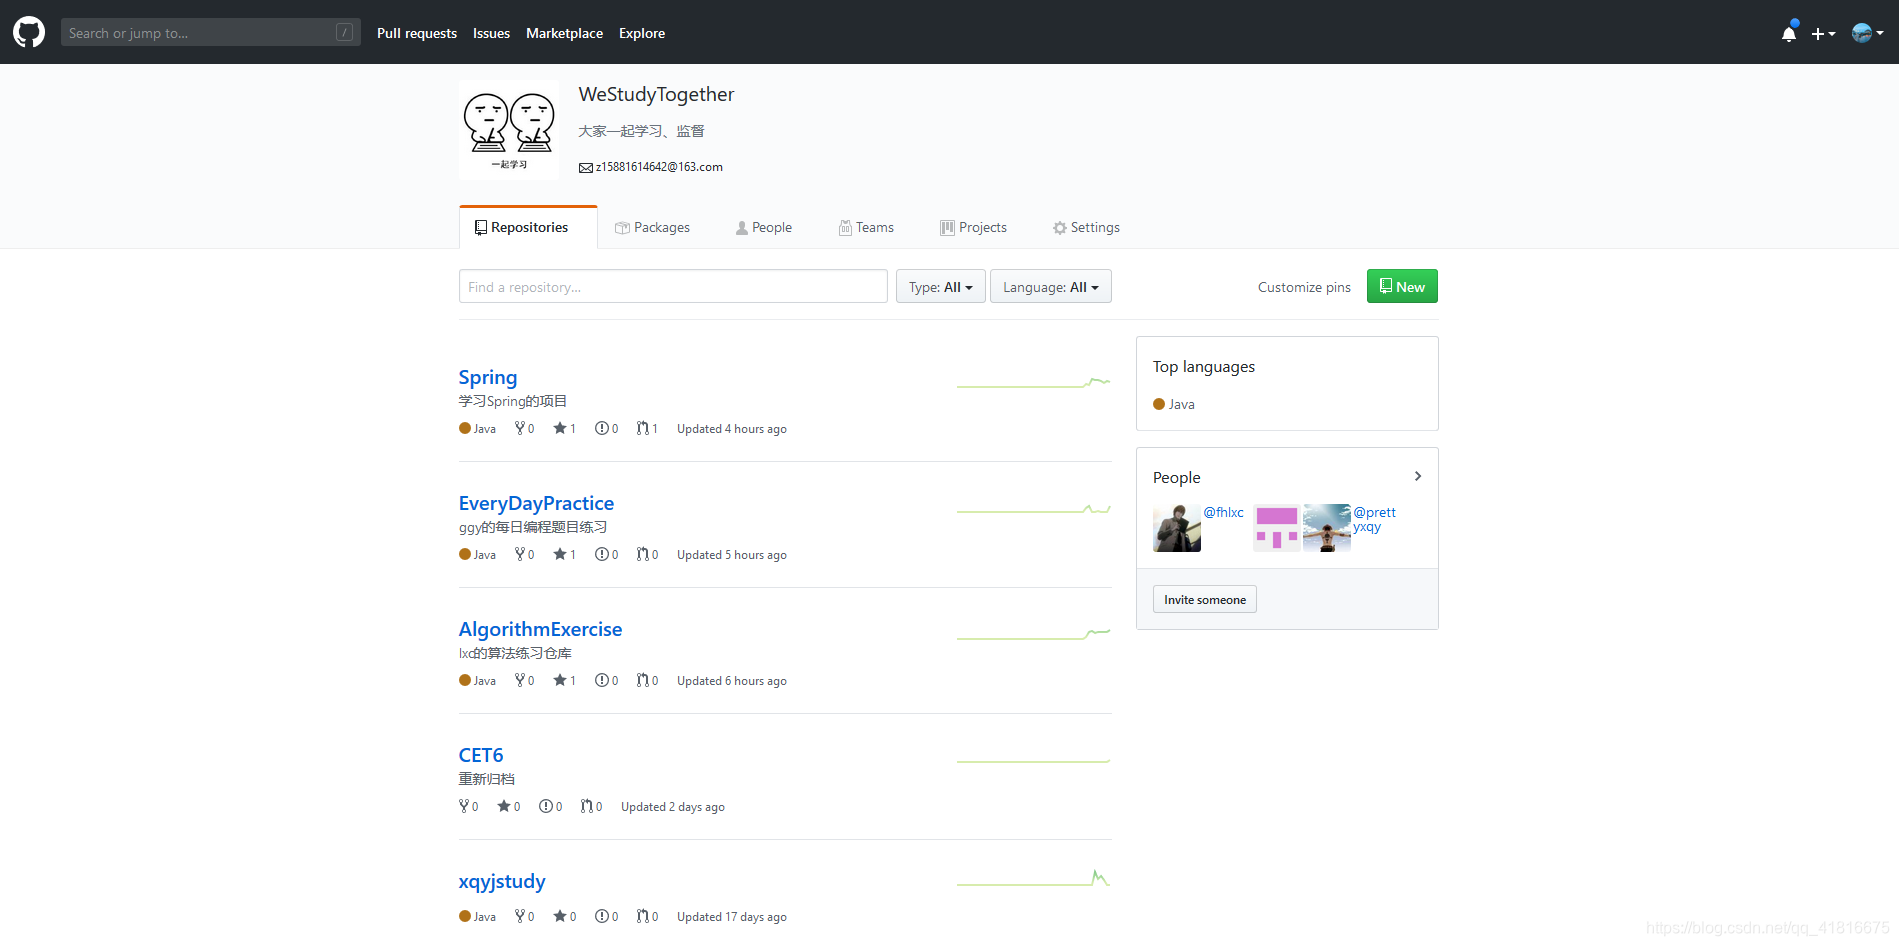The height and width of the screenshot is (946, 1899).
Task: Click the Invite someone button
Action: (x=1205, y=599)
